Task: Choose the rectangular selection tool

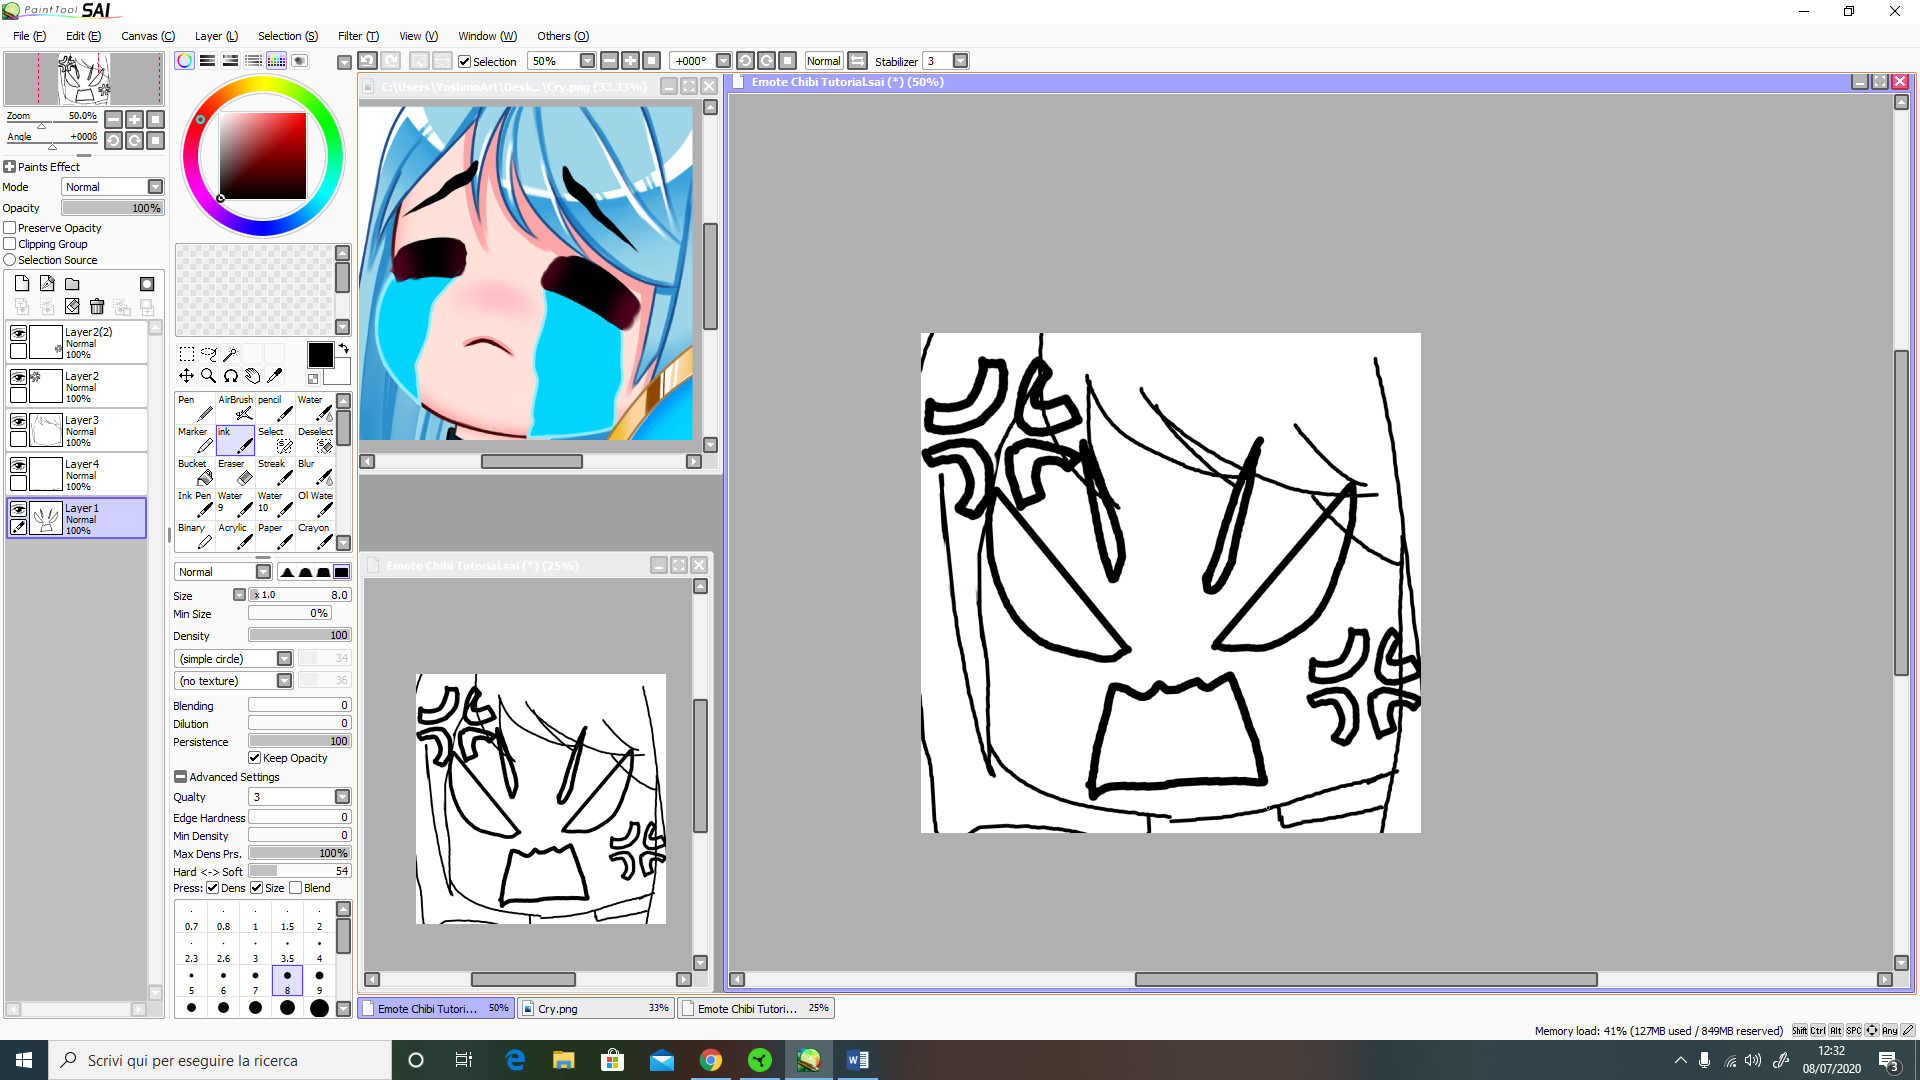Action: [x=187, y=354]
